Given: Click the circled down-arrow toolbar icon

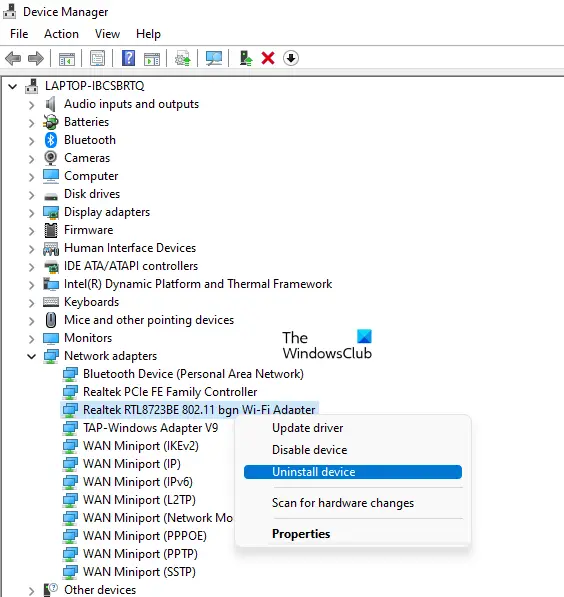Looking at the screenshot, I should pos(291,58).
